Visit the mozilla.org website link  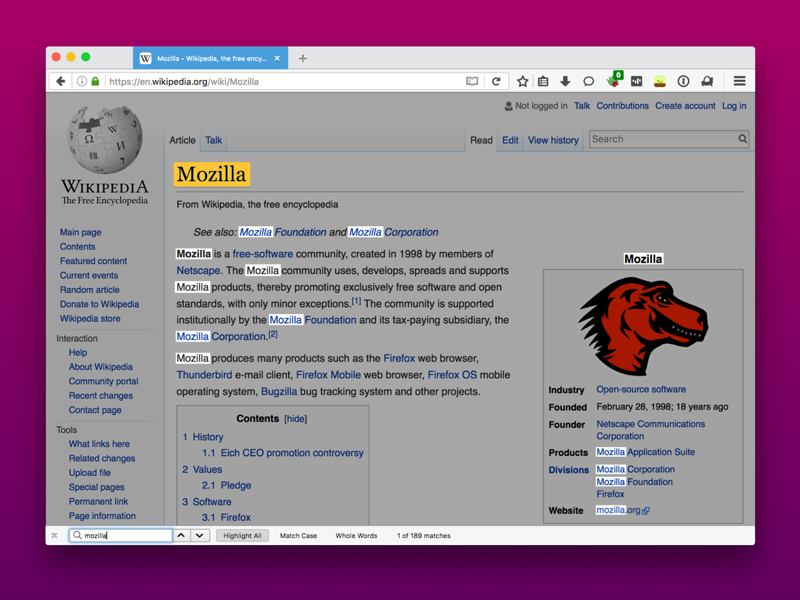click(x=618, y=510)
